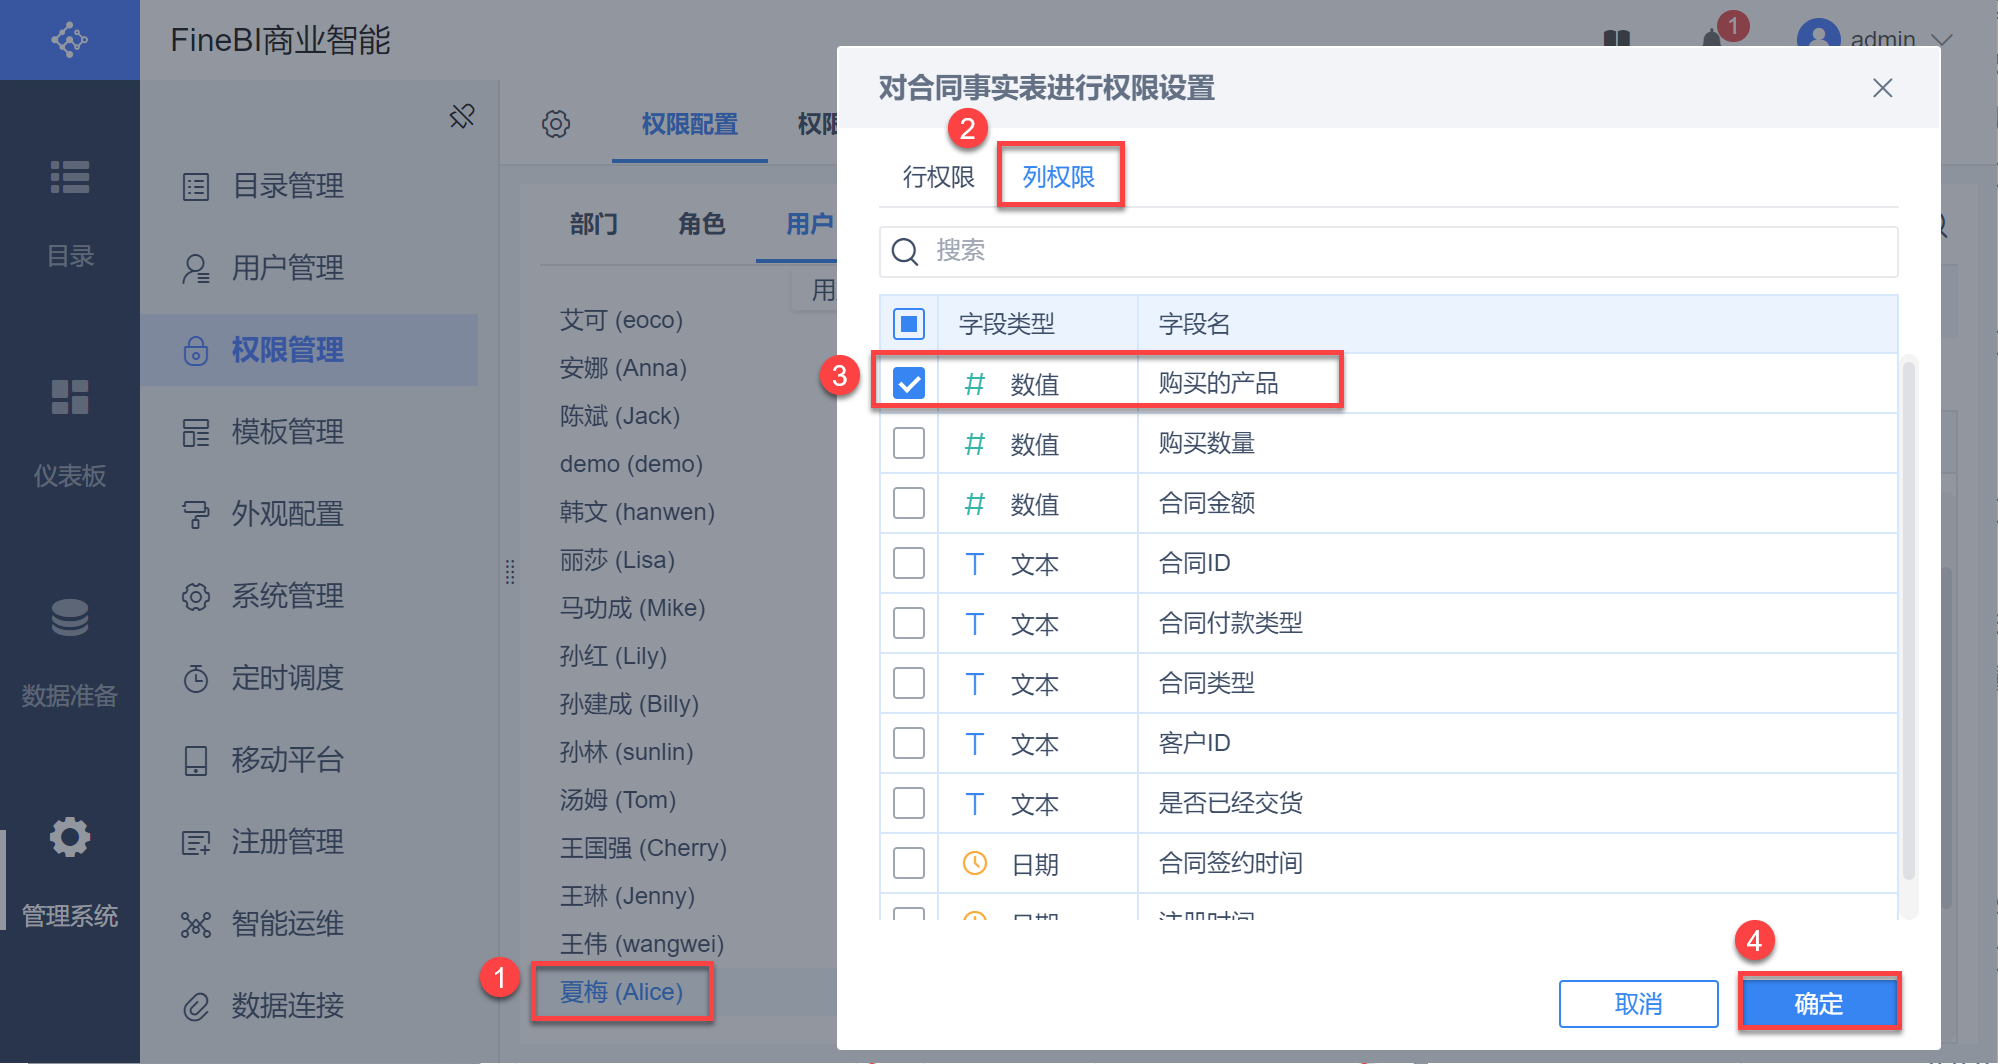The width and height of the screenshot is (1998, 1064).
Task: Toggle the select-all checkbox in header
Action: click(909, 323)
